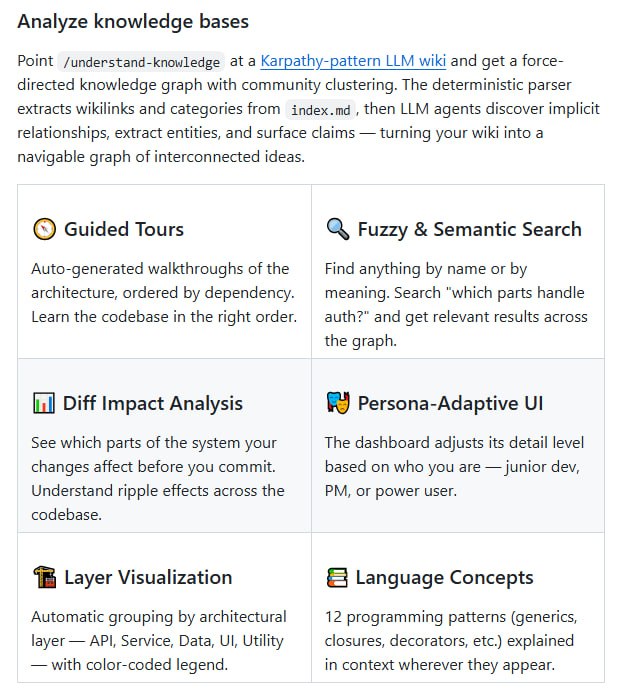Select the Fuzzy & Semantic Search heading
The width and height of the screenshot is (636, 697).
[x=470, y=229]
